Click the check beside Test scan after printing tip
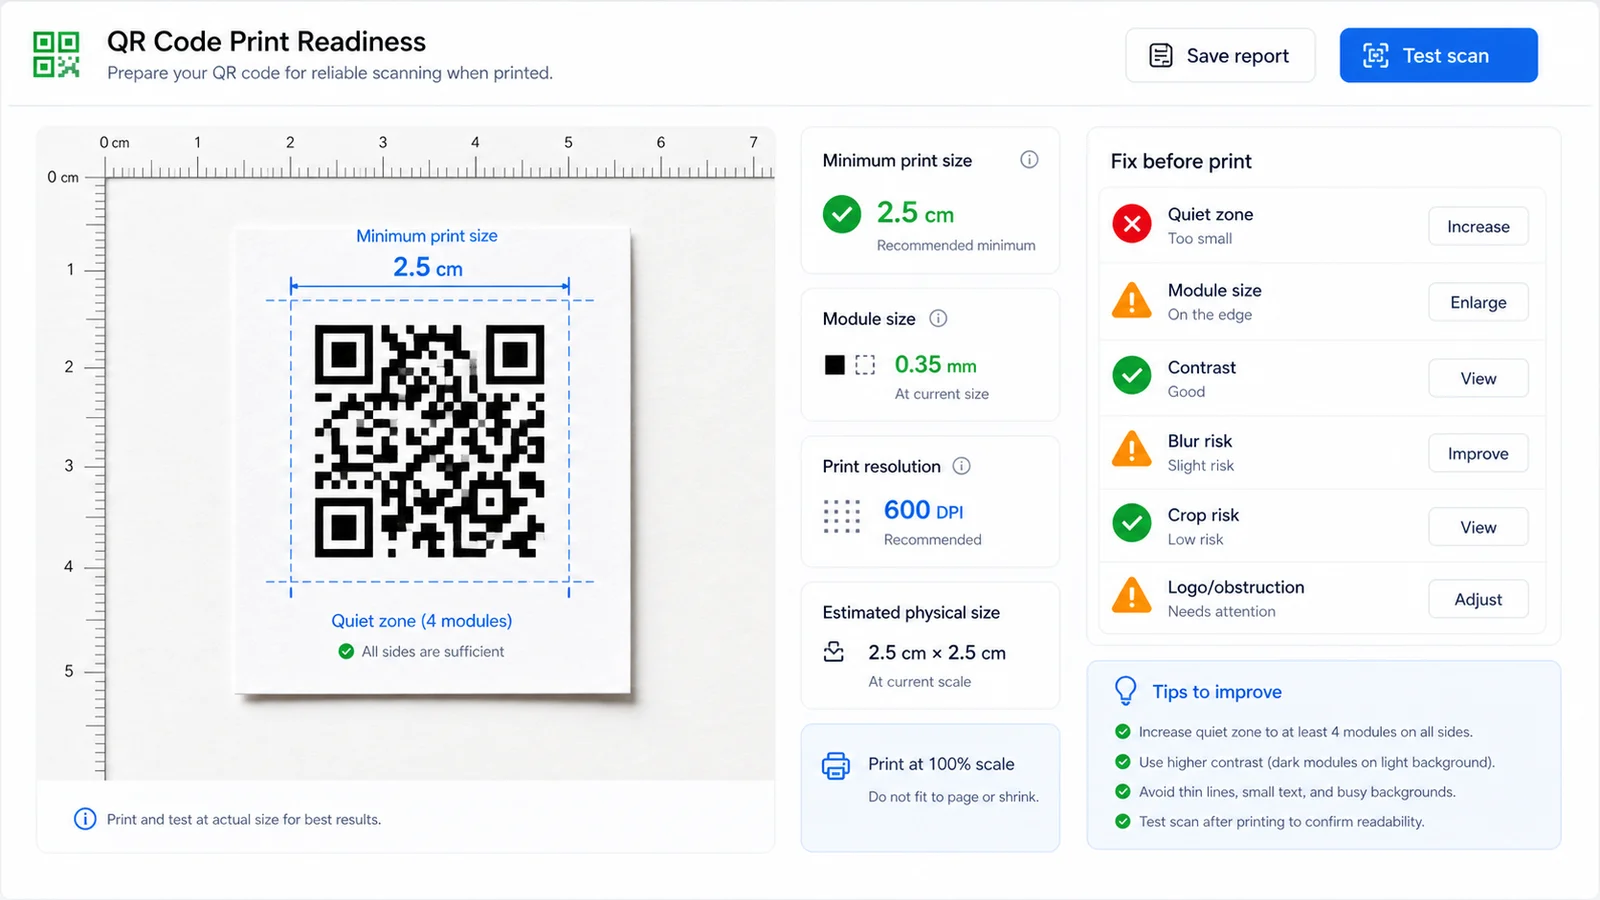Screen dimensions: 1600x900 (x=1123, y=822)
